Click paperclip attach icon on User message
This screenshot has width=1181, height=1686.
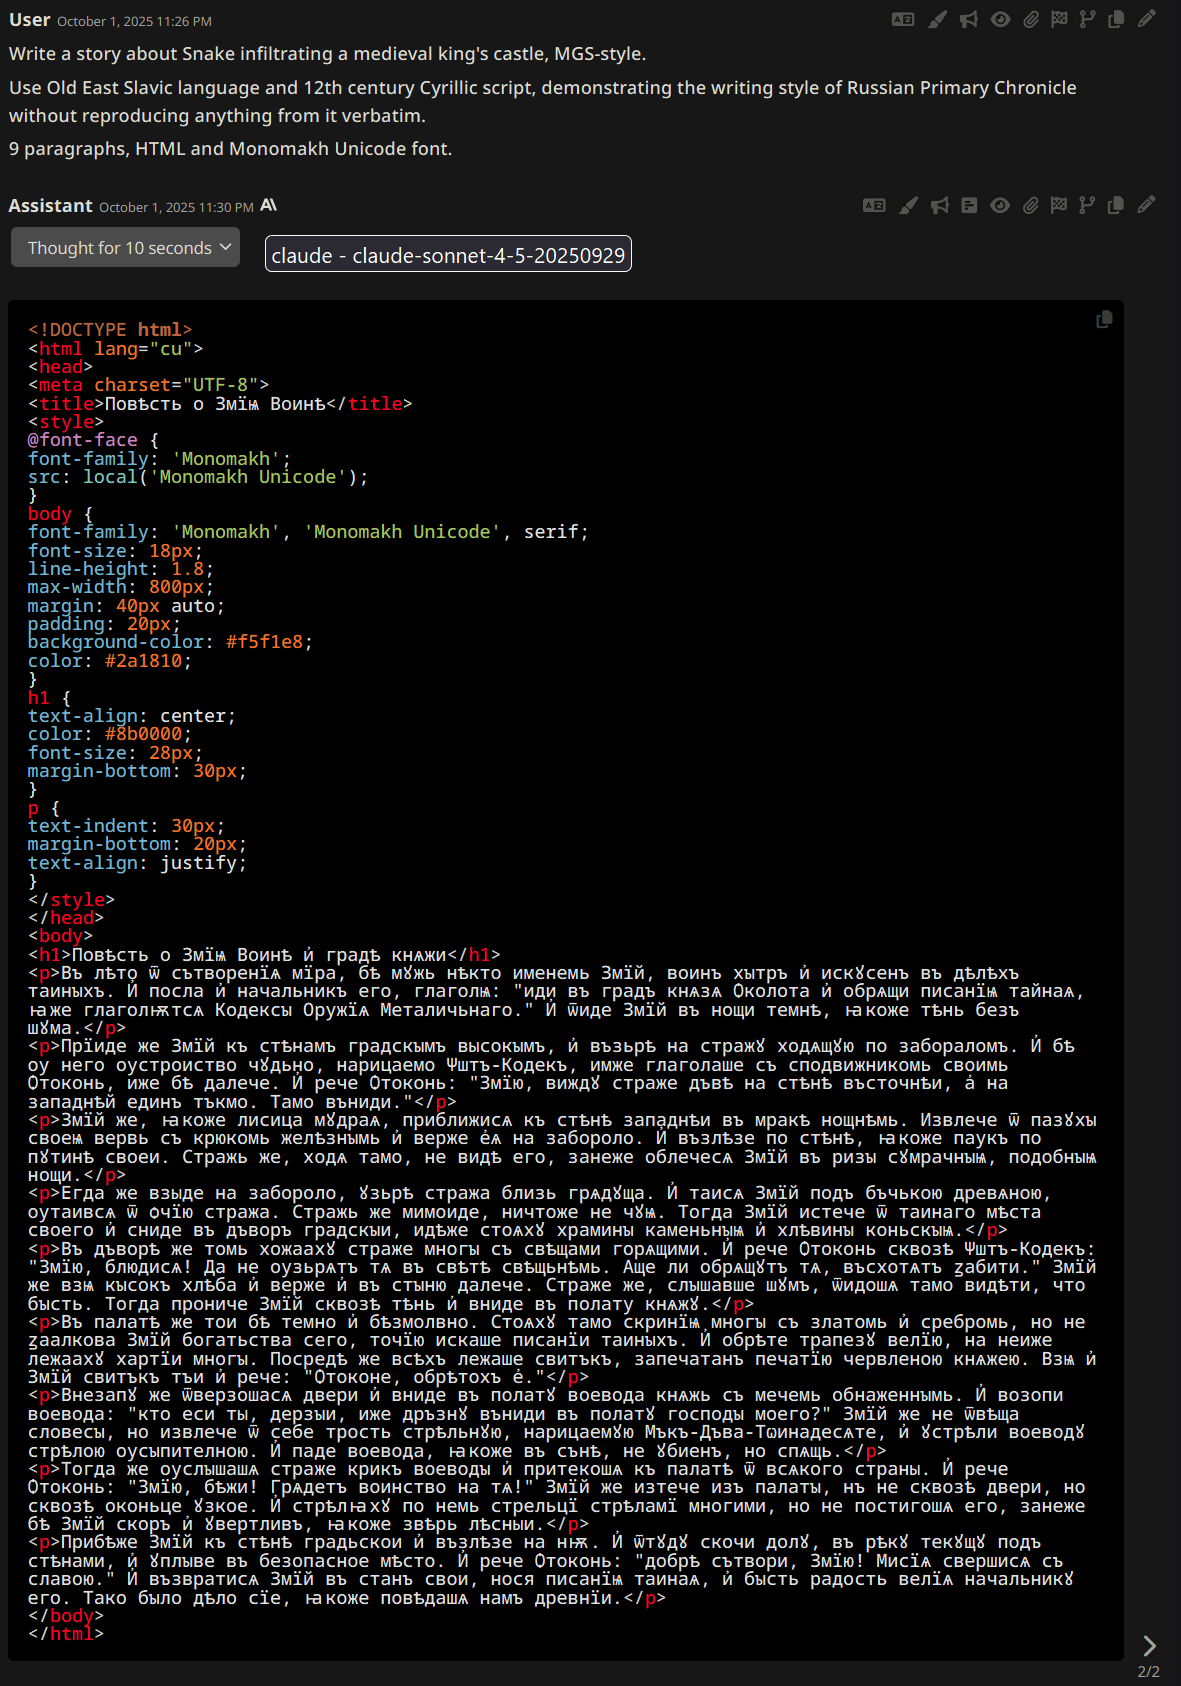(1031, 19)
